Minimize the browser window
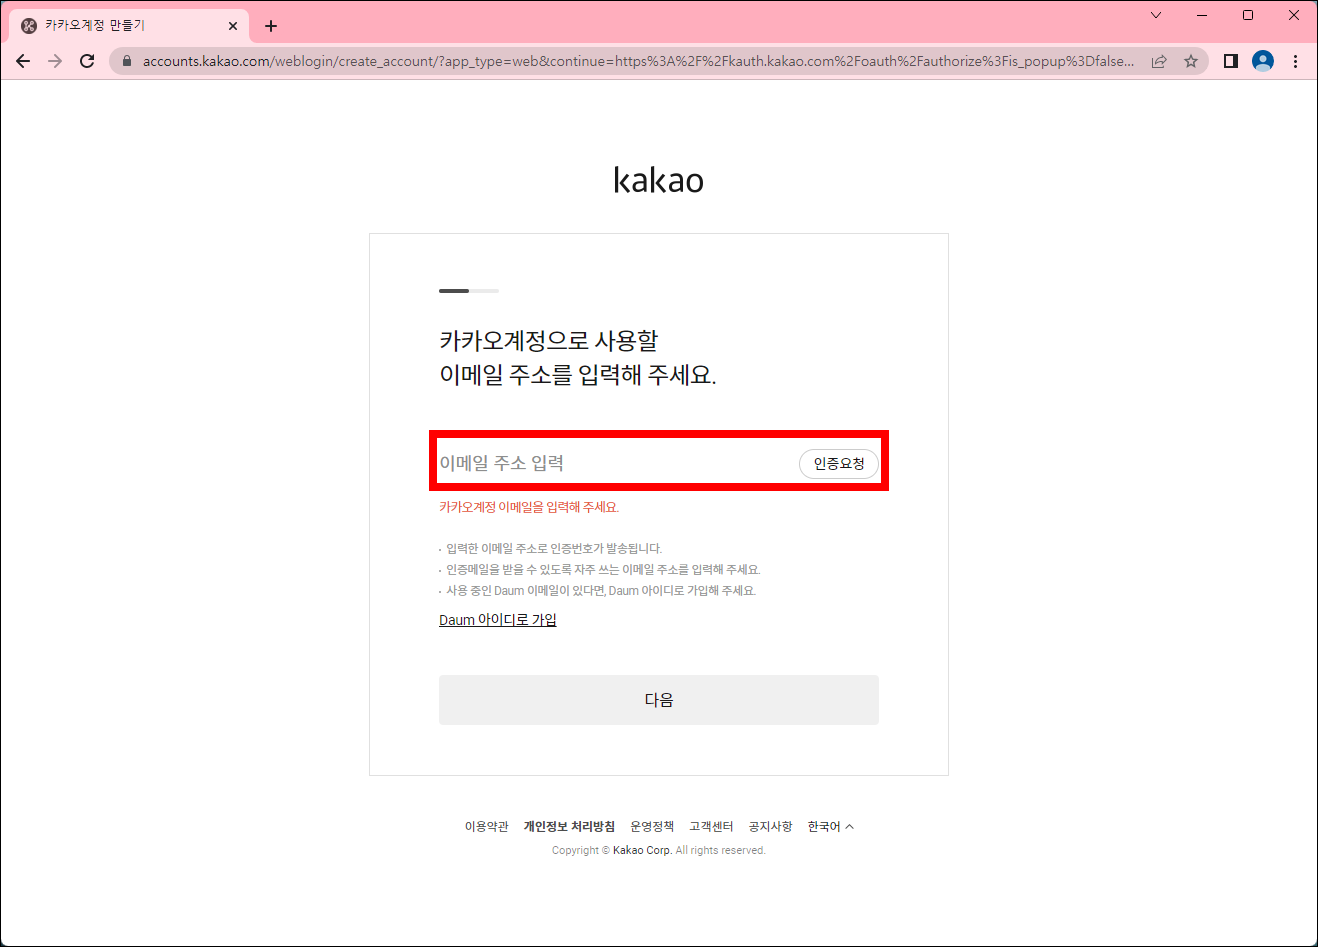Image resolution: width=1318 pixels, height=947 pixels. pos(1202,15)
